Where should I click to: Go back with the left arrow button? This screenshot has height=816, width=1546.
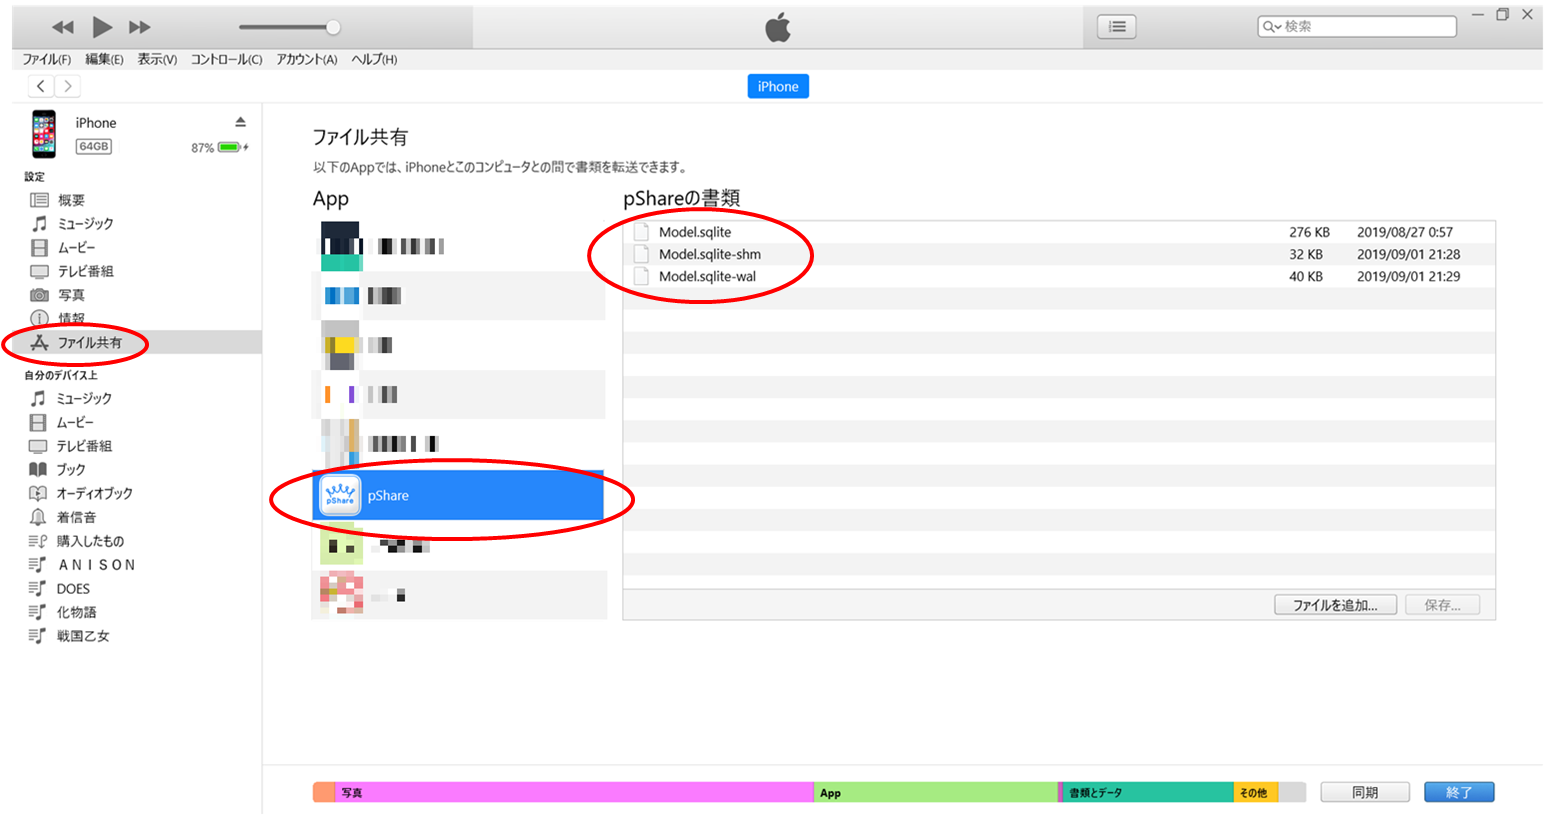pyautogui.click(x=41, y=86)
